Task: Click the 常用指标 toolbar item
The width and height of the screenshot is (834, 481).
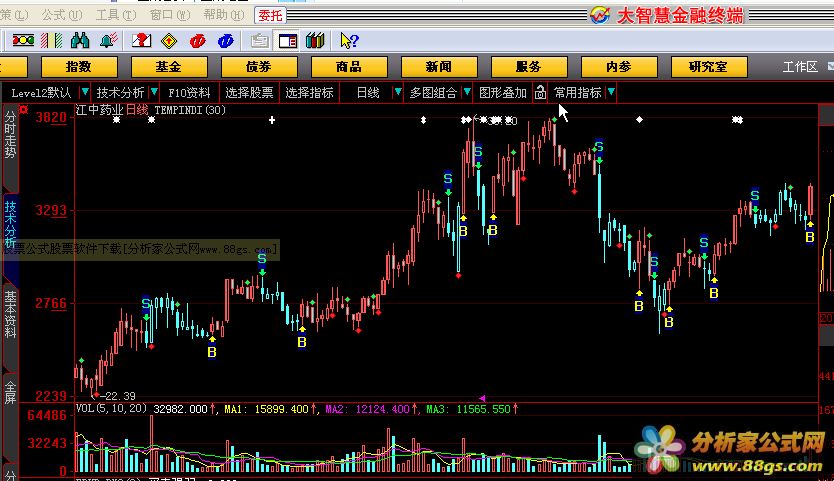Action: (x=578, y=93)
